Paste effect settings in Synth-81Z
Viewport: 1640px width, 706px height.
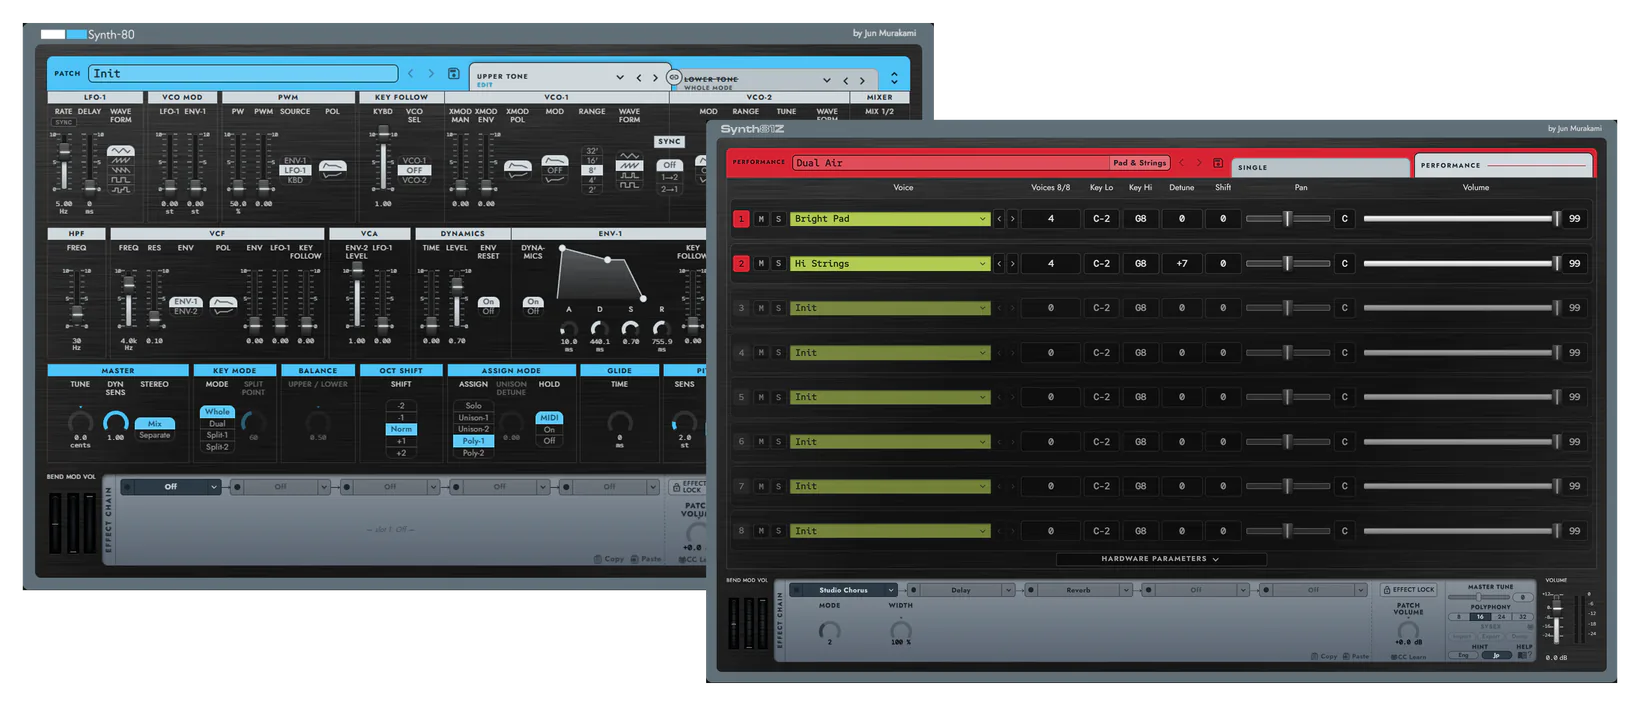pos(1356,657)
